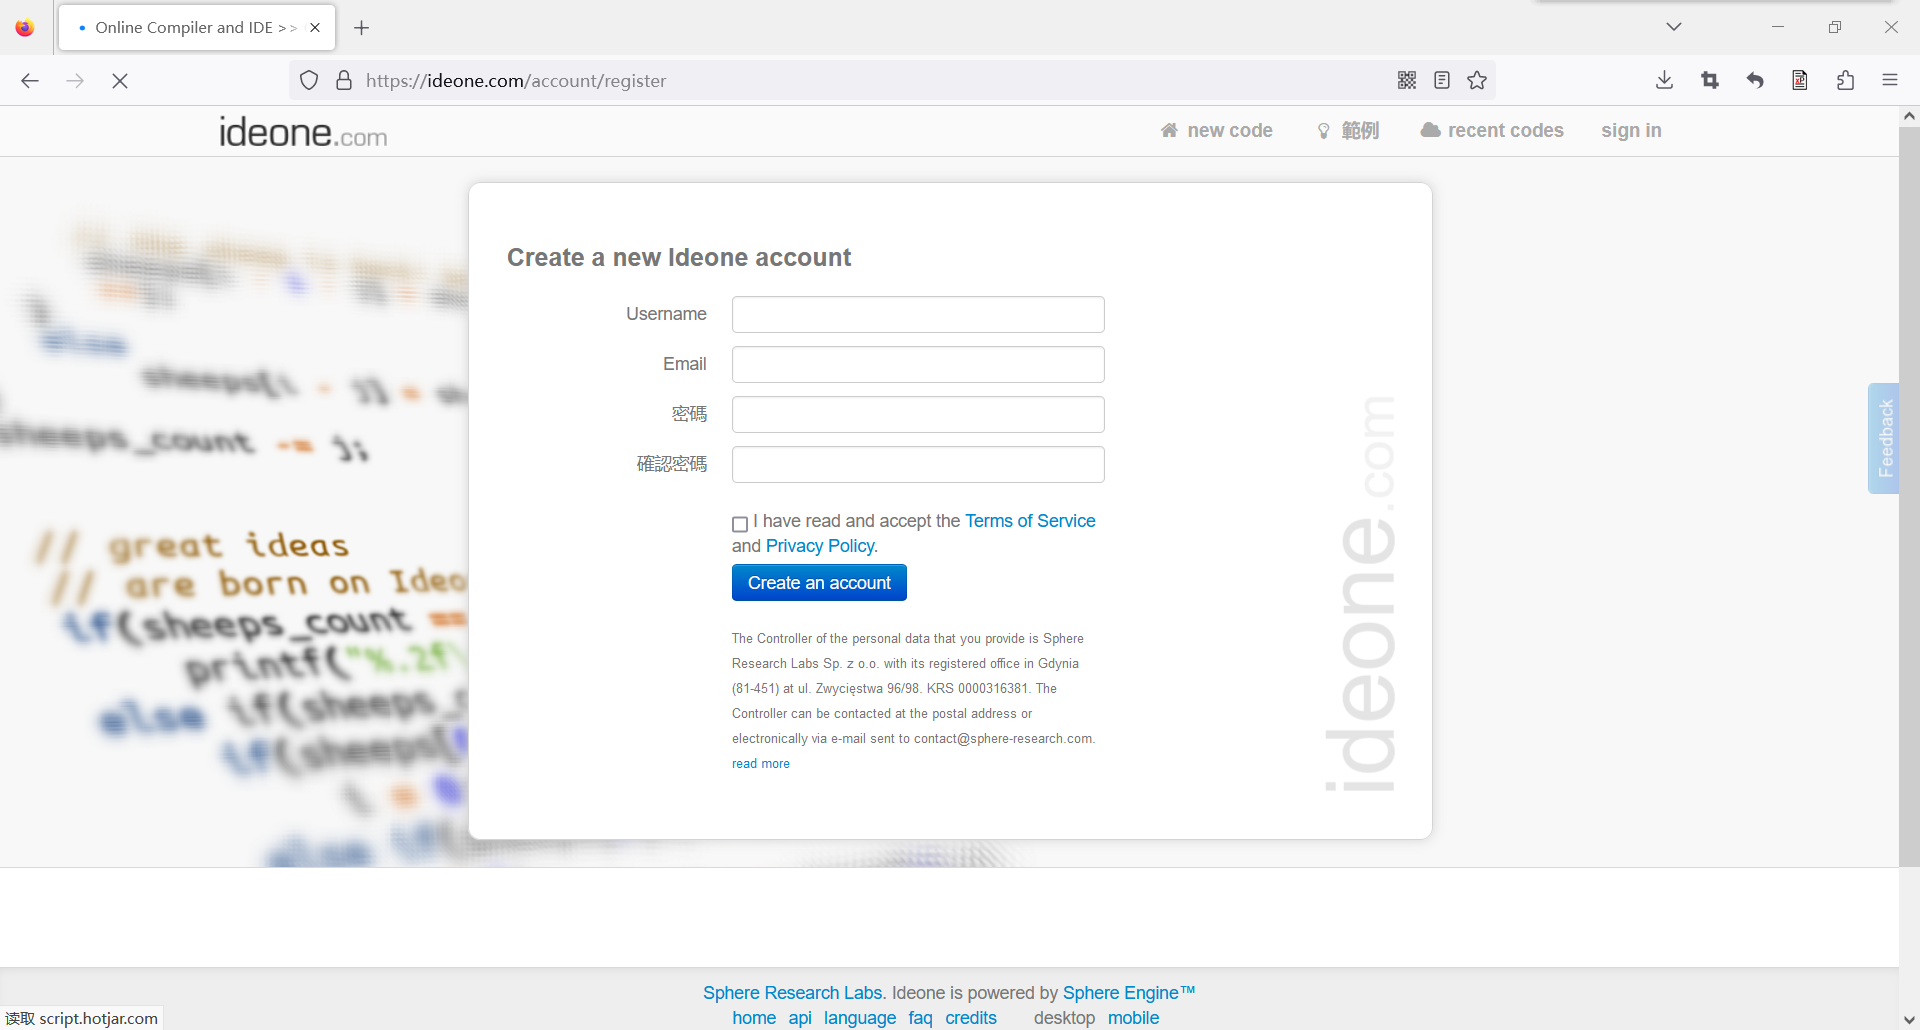Check the accept Terms of Service checkbox

point(740,523)
